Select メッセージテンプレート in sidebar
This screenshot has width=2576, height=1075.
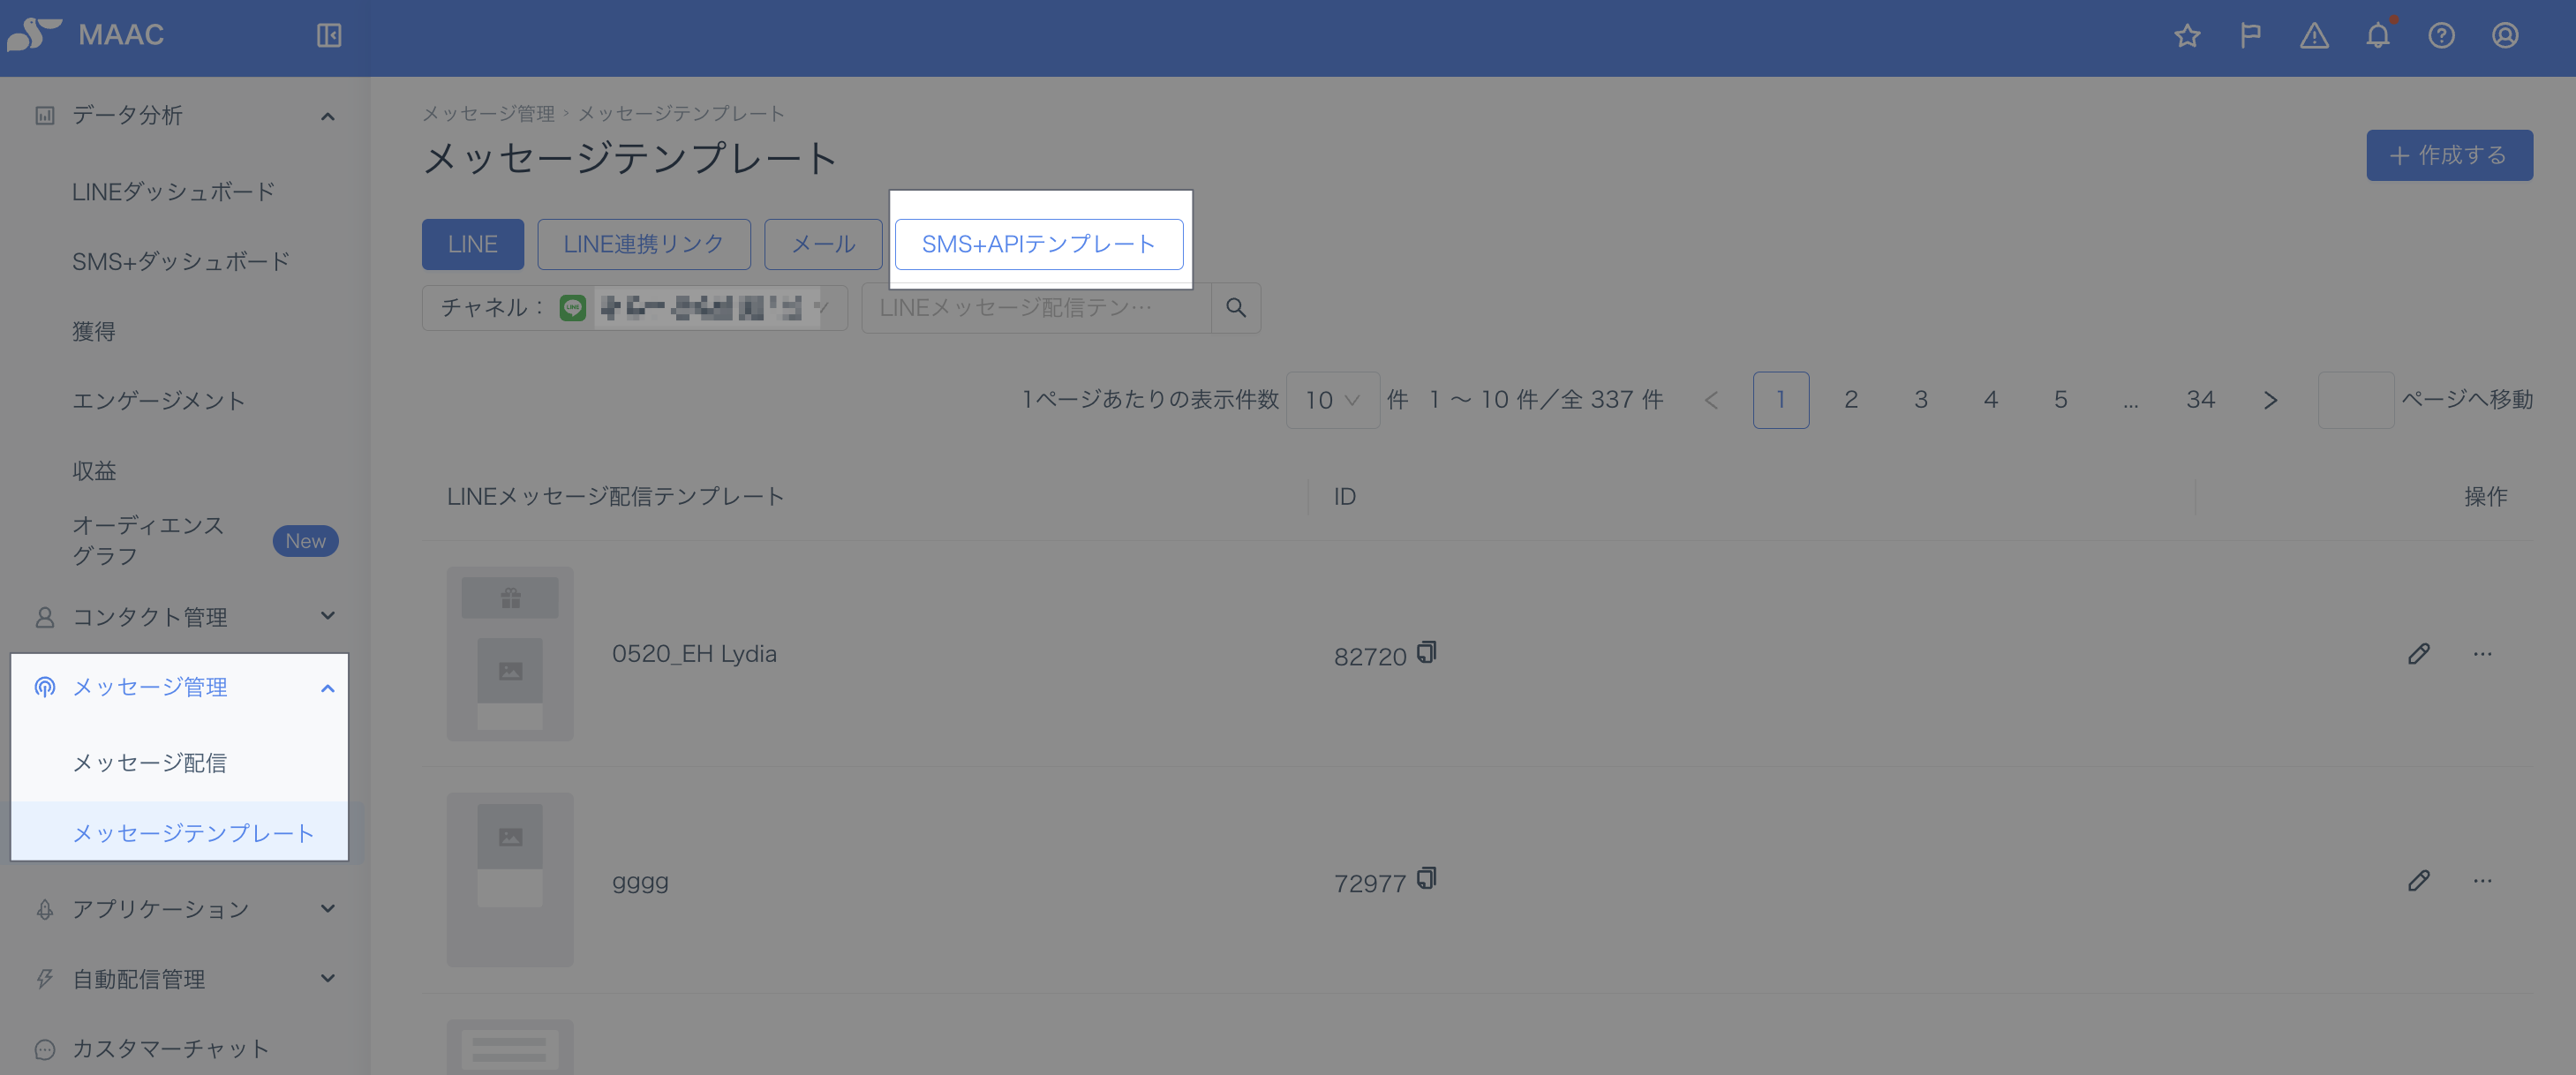tap(193, 833)
